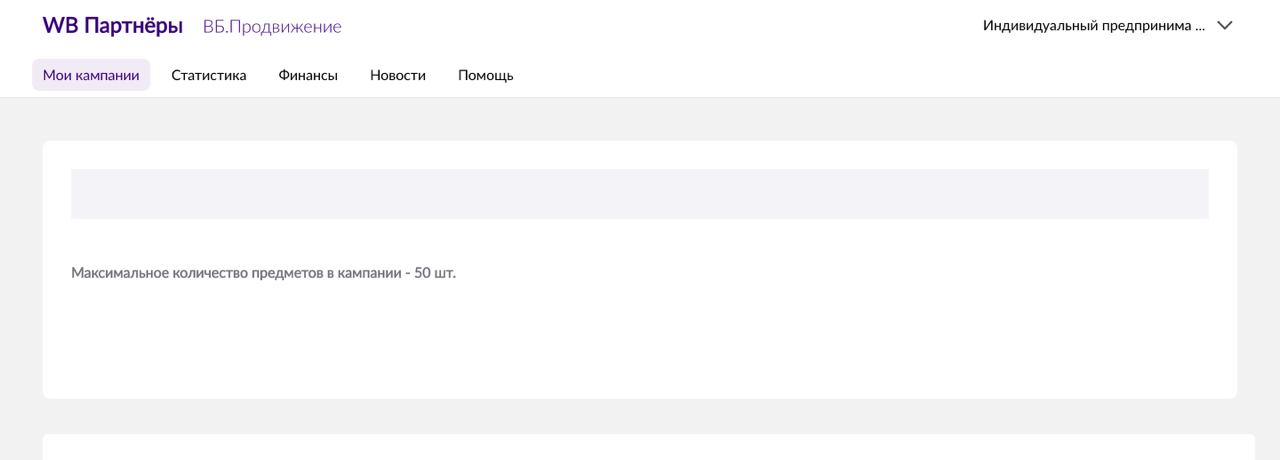Click the gray placeholder bar in the card

click(x=640, y=194)
